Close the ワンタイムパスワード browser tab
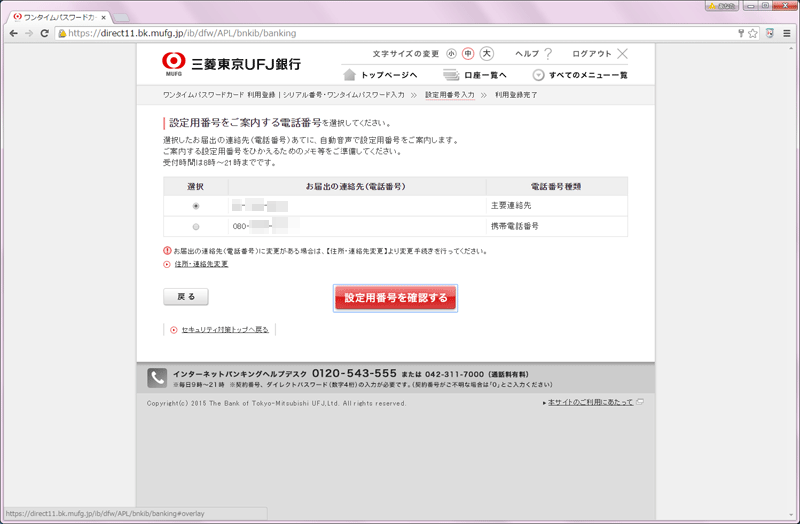Image resolution: width=800 pixels, height=524 pixels. click(x=104, y=17)
